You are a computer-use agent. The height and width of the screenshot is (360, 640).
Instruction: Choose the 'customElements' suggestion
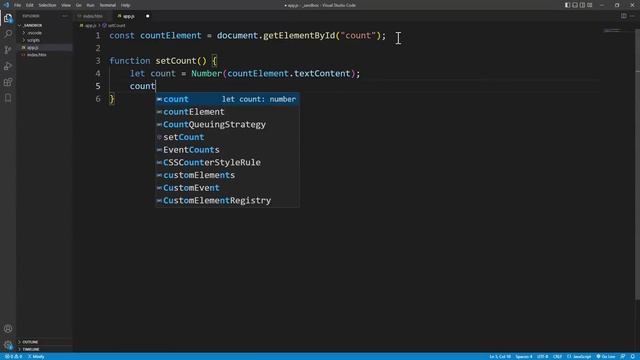point(227,175)
